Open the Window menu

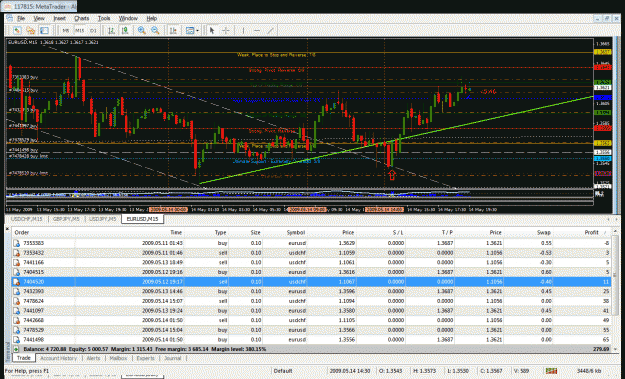pos(128,18)
